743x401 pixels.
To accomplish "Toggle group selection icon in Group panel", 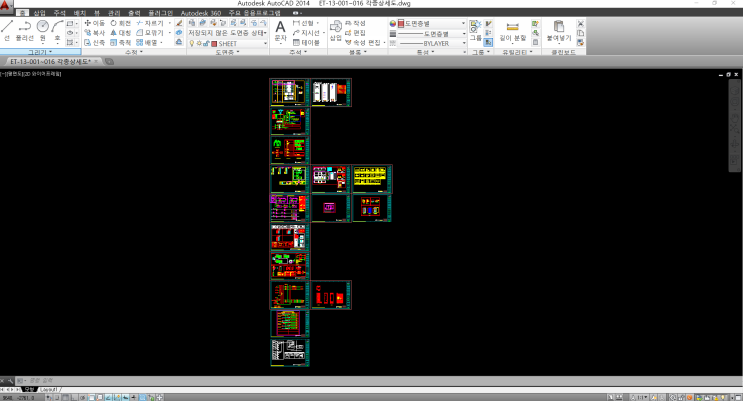I will coord(489,42).
